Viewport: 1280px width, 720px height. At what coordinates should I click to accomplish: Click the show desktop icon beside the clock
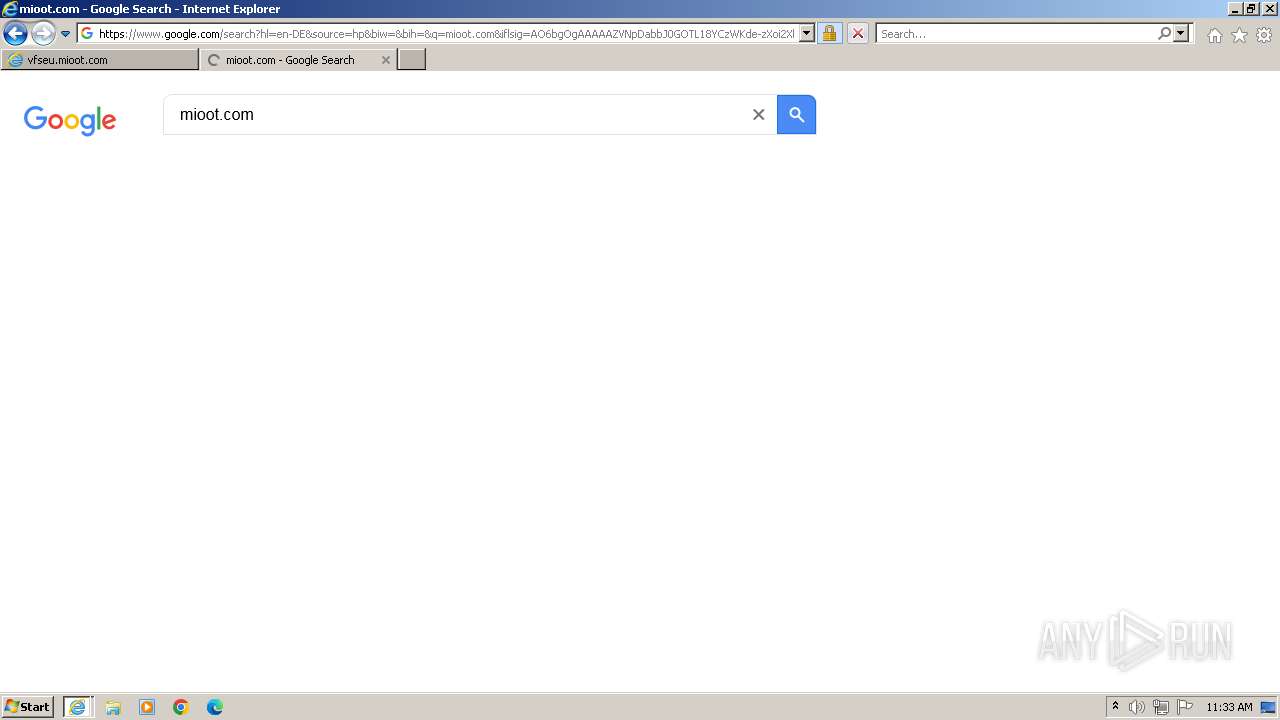pos(1268,707)
